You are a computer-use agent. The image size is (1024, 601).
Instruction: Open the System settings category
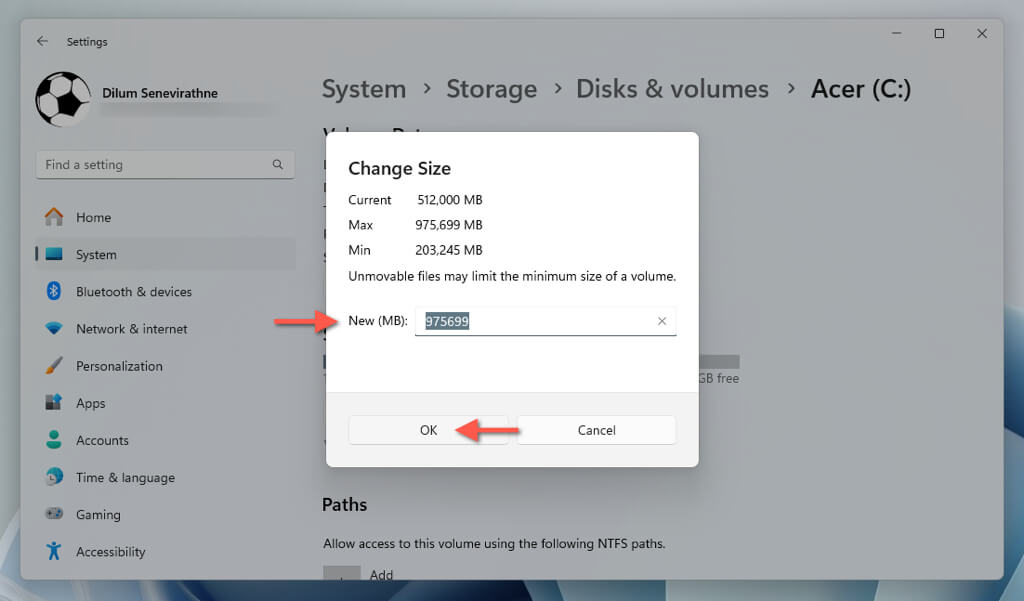(x=96, y=254)
